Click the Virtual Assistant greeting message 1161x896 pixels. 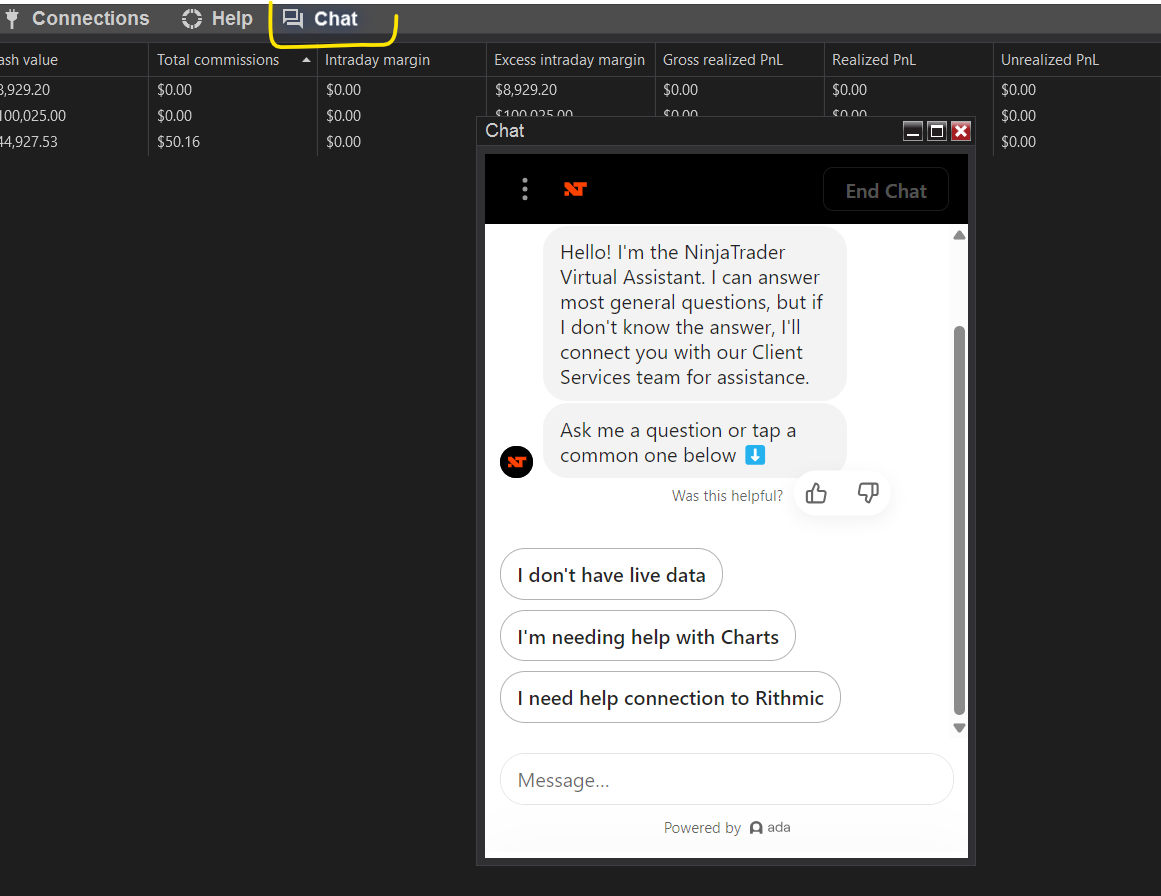pos(695,314)
